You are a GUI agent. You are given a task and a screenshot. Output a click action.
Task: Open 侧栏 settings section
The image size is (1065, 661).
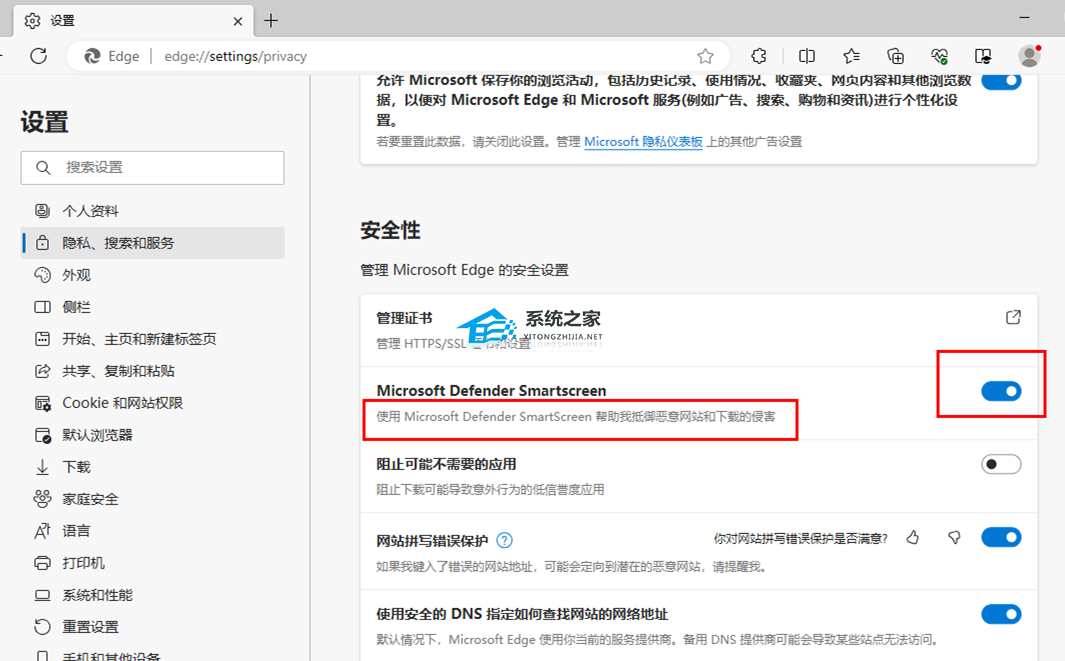point(152,307)
